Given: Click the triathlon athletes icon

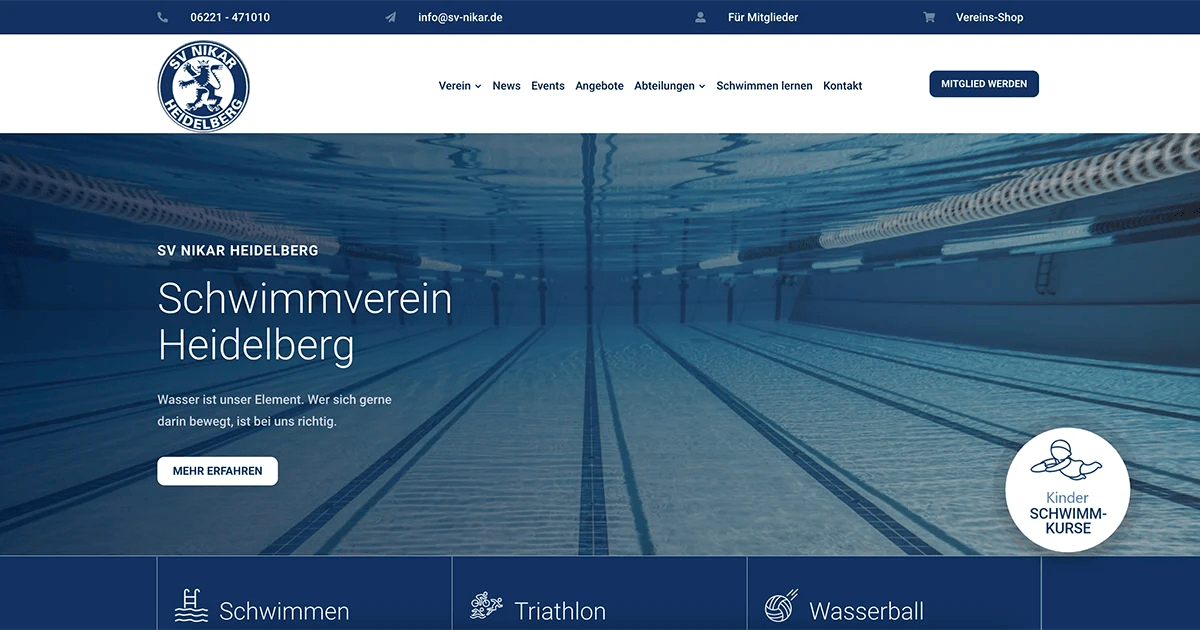Looking at the screenshot, I should (x=486, y=606).
